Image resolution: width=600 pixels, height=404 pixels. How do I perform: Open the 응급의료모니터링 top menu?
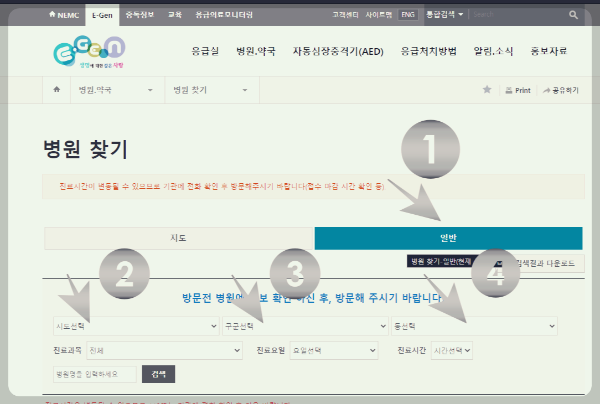coord(224,15)
